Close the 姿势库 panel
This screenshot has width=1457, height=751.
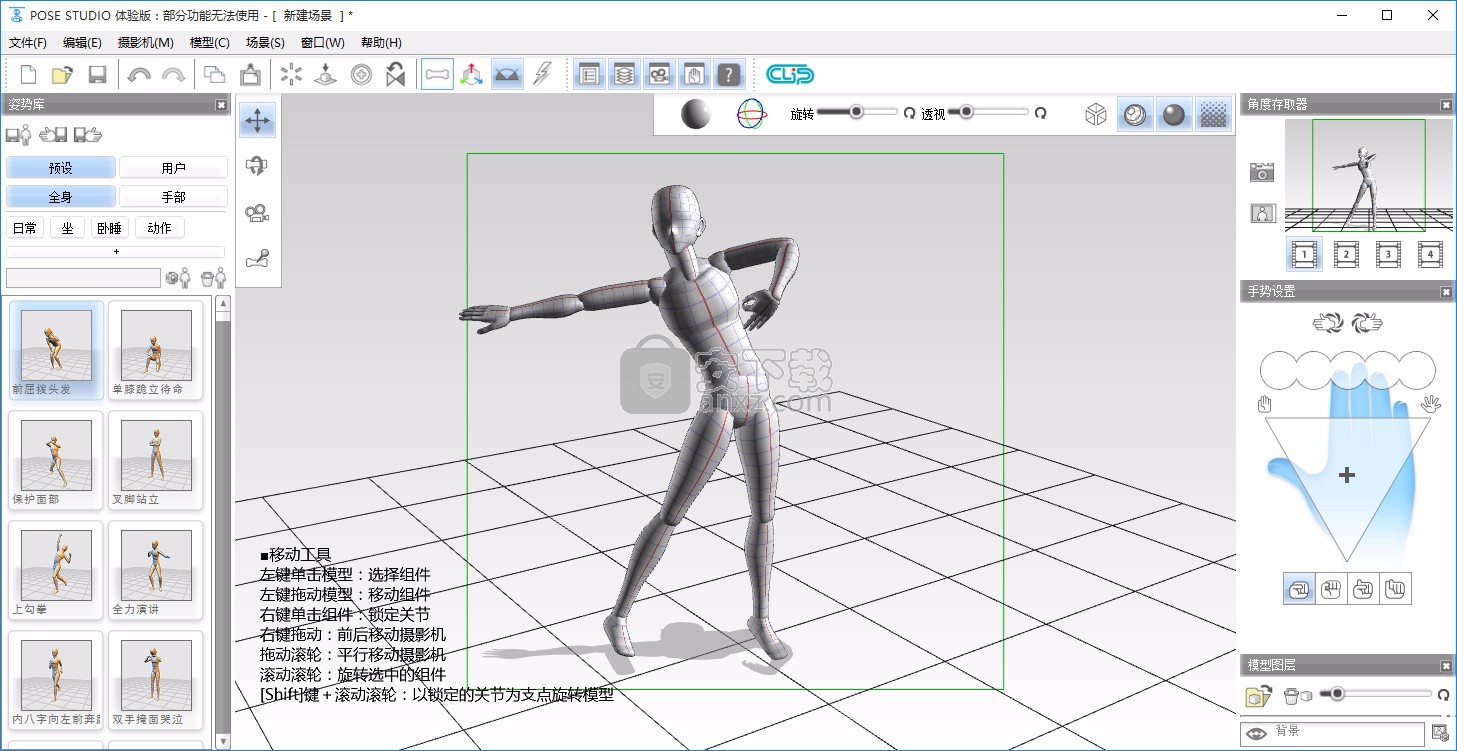tap(221, 105)
